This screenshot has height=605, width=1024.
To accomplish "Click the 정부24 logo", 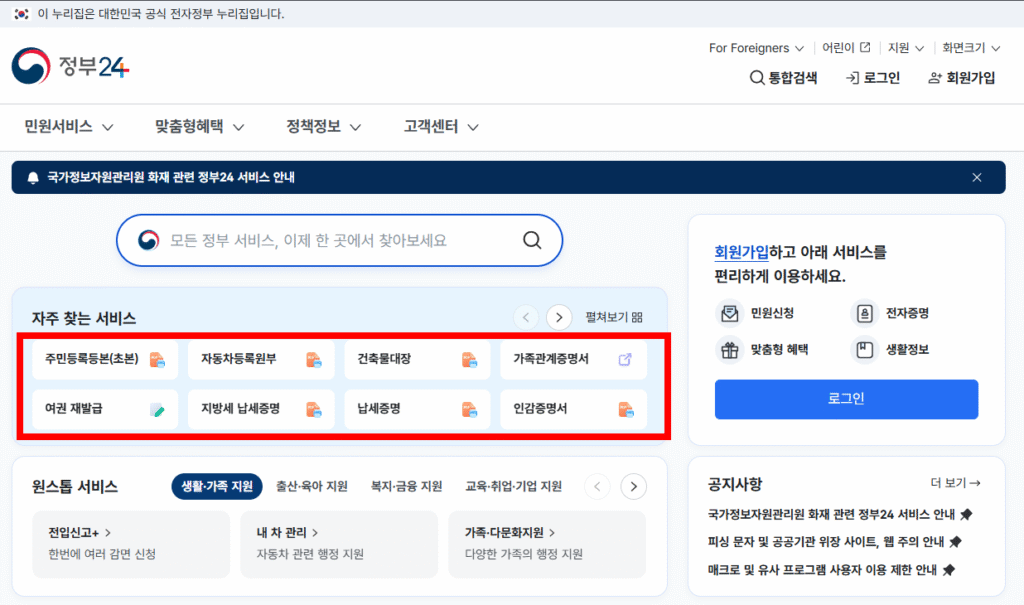I will click(x=70, y=67).
